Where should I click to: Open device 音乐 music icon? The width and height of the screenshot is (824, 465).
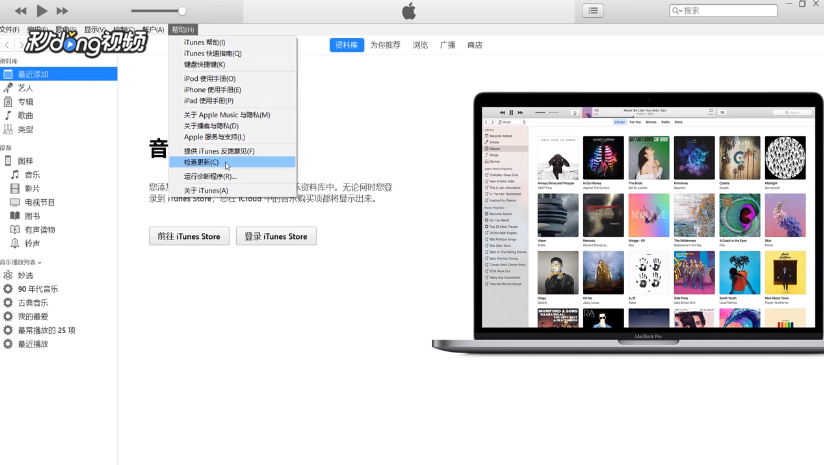point(15,174)
